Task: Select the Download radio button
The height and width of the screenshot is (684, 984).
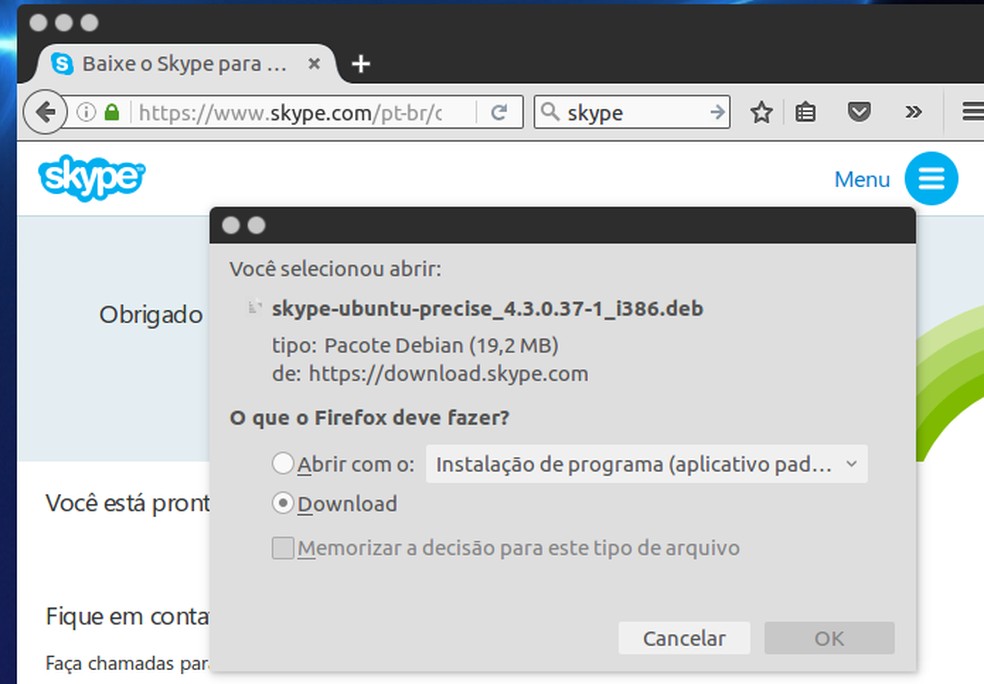Action: 285,505
